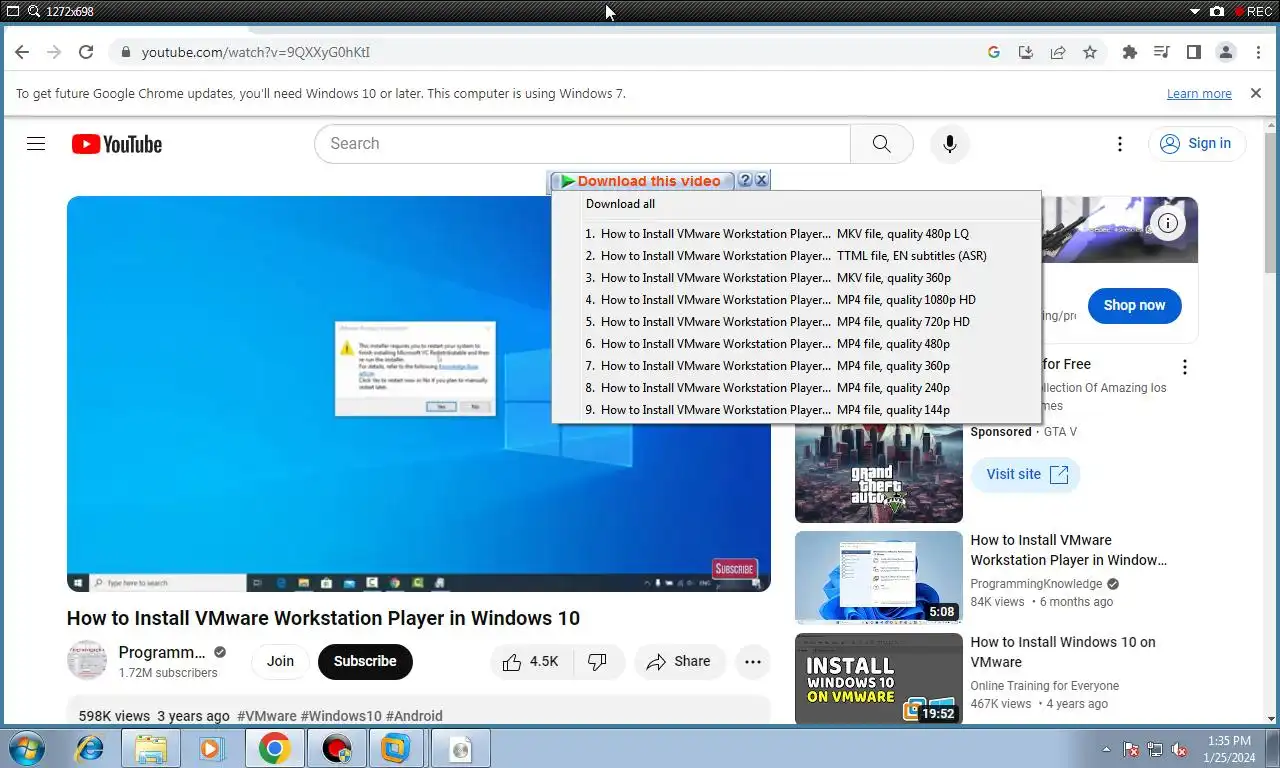Start voice search with microphone
The width and height of the screenshot is (1280, 768).
[x=950, y=144]
